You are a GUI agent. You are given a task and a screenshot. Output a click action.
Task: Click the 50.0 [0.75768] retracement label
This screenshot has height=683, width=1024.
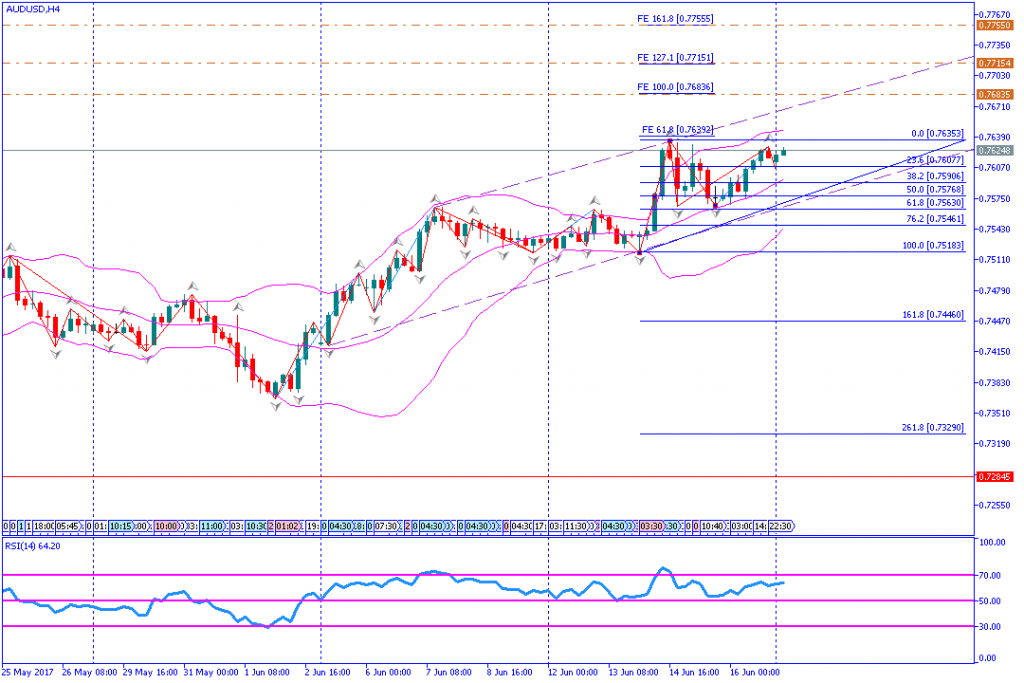click(x=935, y=189)
